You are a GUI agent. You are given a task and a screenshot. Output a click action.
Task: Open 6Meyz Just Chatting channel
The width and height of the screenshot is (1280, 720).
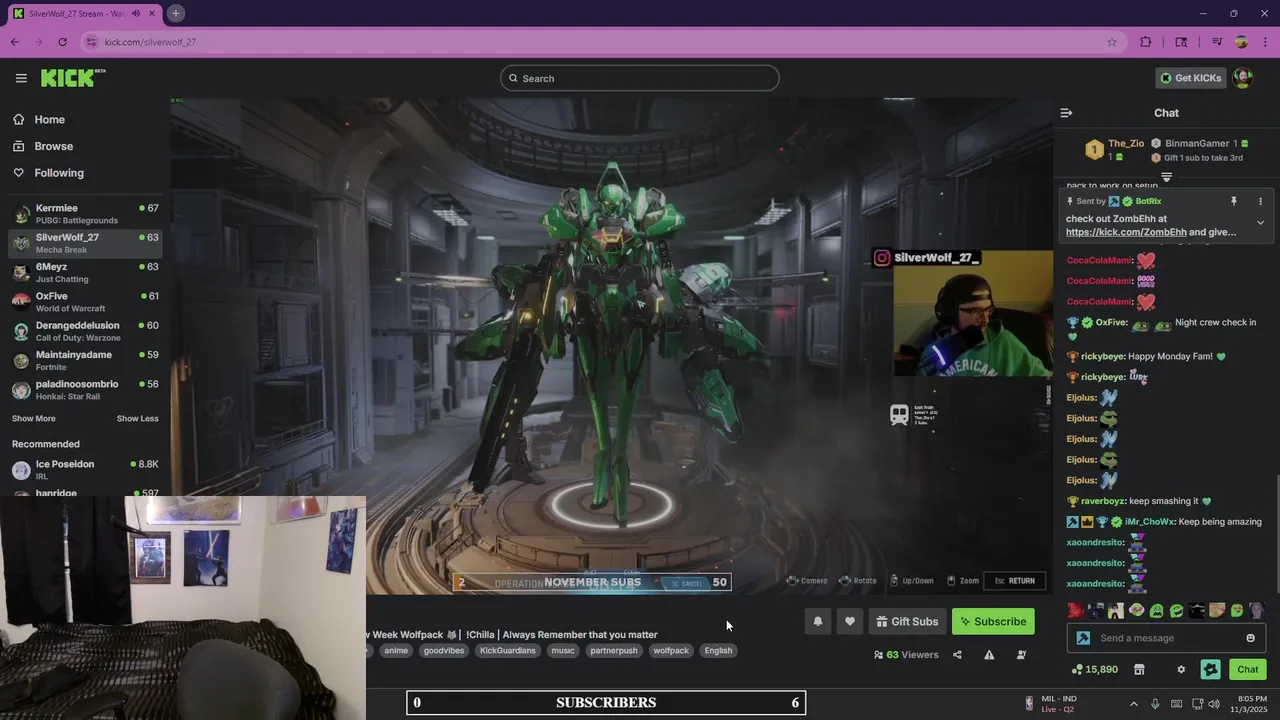(x=85, y=272)
